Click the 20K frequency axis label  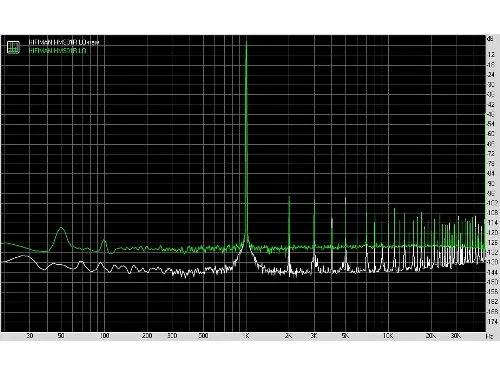pyautogui.click(x=431, y=336)
